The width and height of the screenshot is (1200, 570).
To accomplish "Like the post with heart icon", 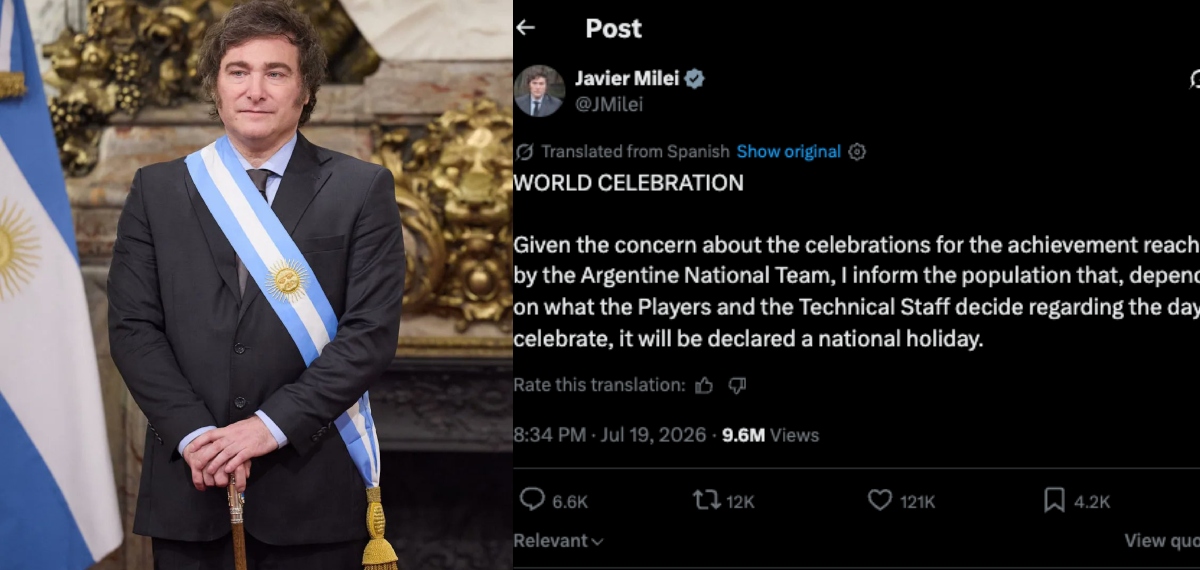I will (880, 500).
